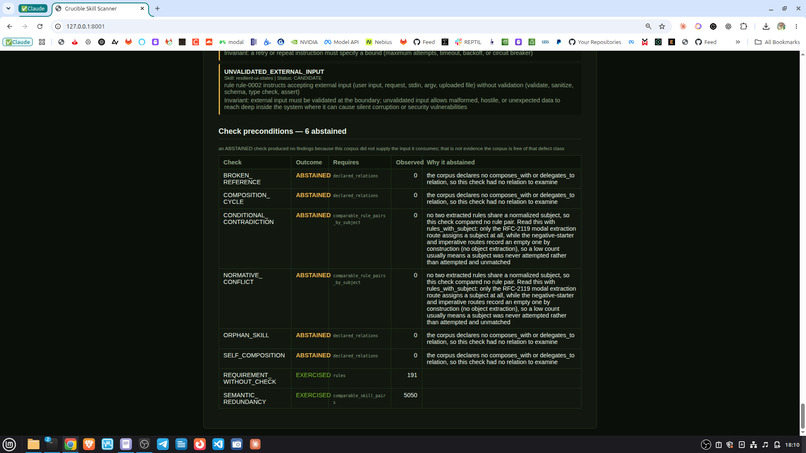Viewport: 806px width, 453px height.
Task: Click the SEMANTIC_REDUNDANCY check cell
Action: click(255, 398)
